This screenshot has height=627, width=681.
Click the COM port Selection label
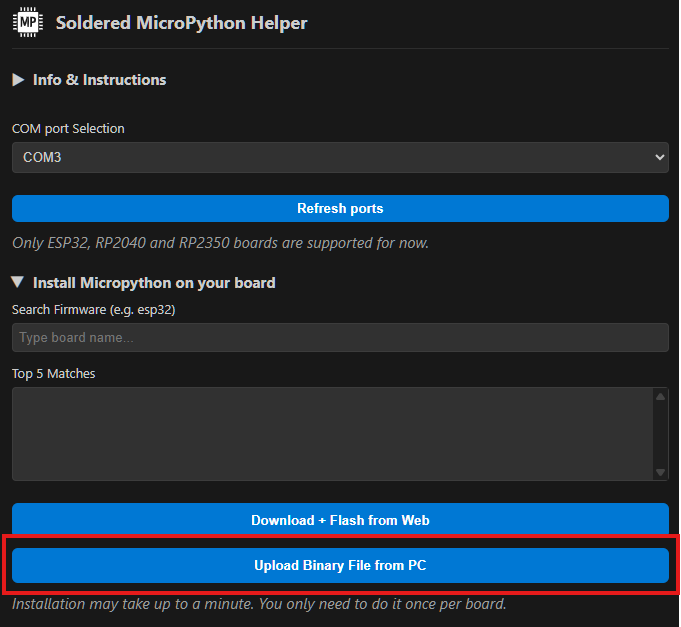click(68, 129)
